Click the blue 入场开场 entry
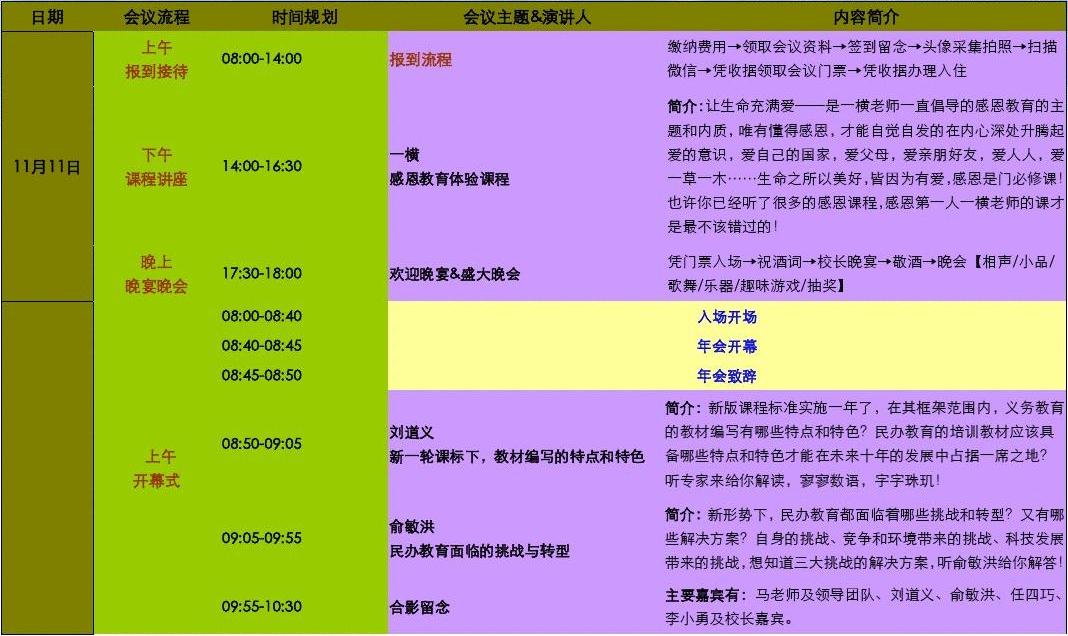The width and height of the screenshot is (1068, 636). 727,317
